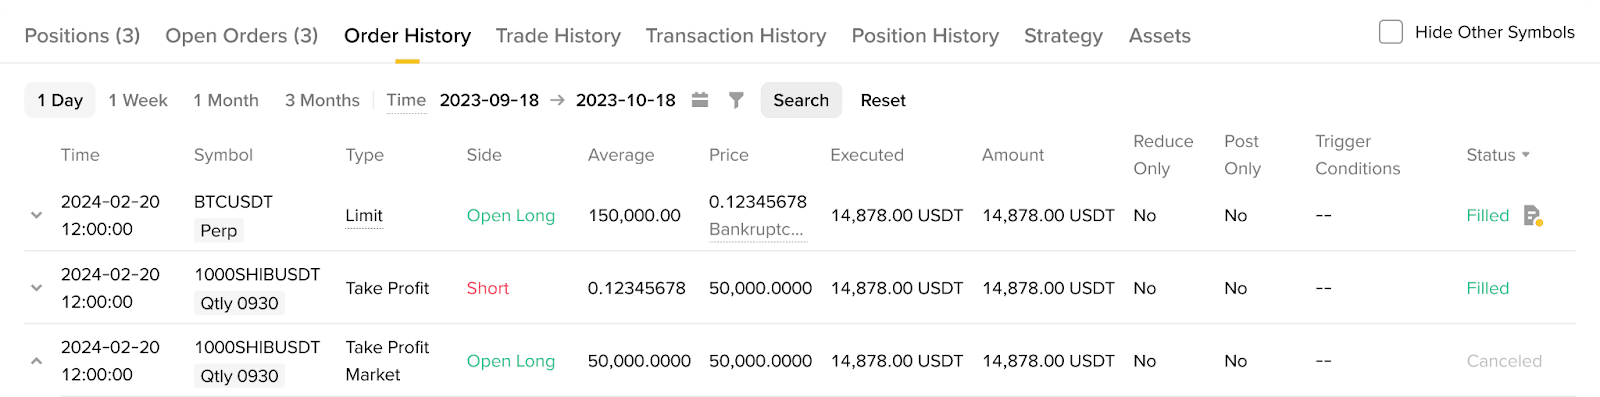Edit the start date 2023-09-18

(x=489, y=100)
